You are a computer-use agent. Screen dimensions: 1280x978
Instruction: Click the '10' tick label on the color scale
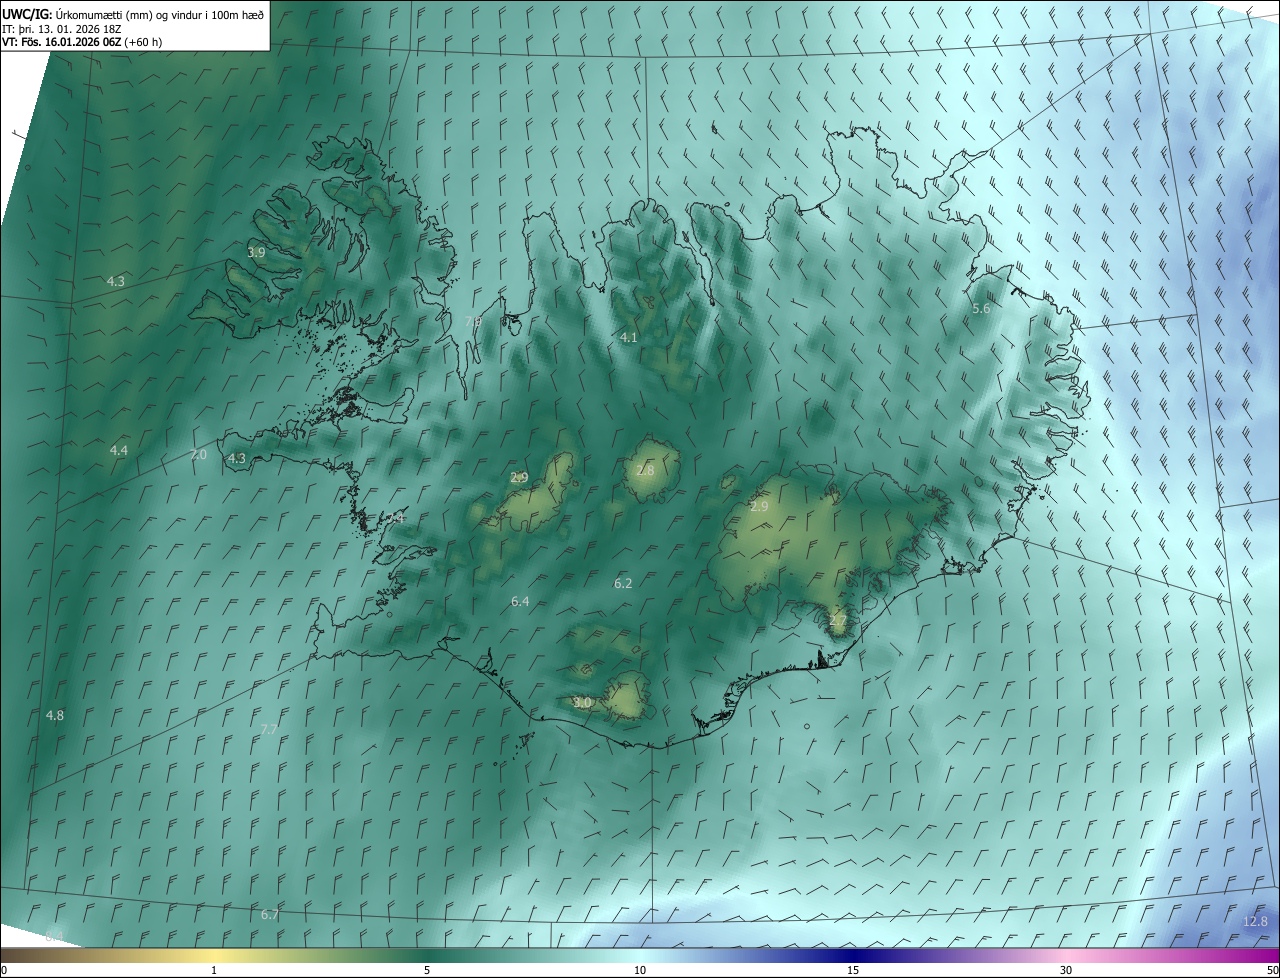coord(640,971)
